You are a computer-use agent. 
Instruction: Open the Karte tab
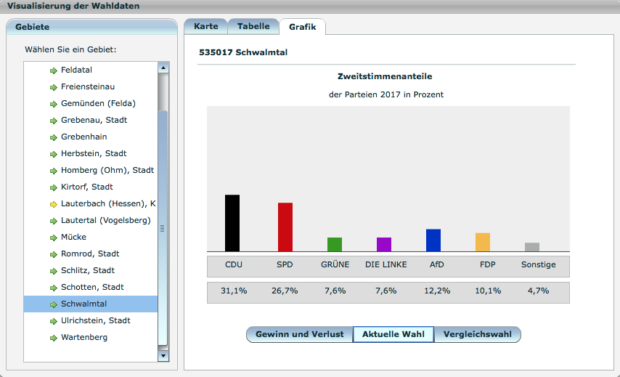[x=206, y=27]
